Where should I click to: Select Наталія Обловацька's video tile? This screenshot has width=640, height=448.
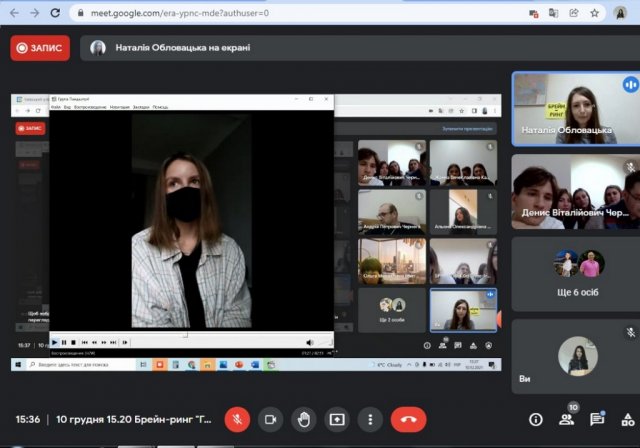(x=575, y=108)
